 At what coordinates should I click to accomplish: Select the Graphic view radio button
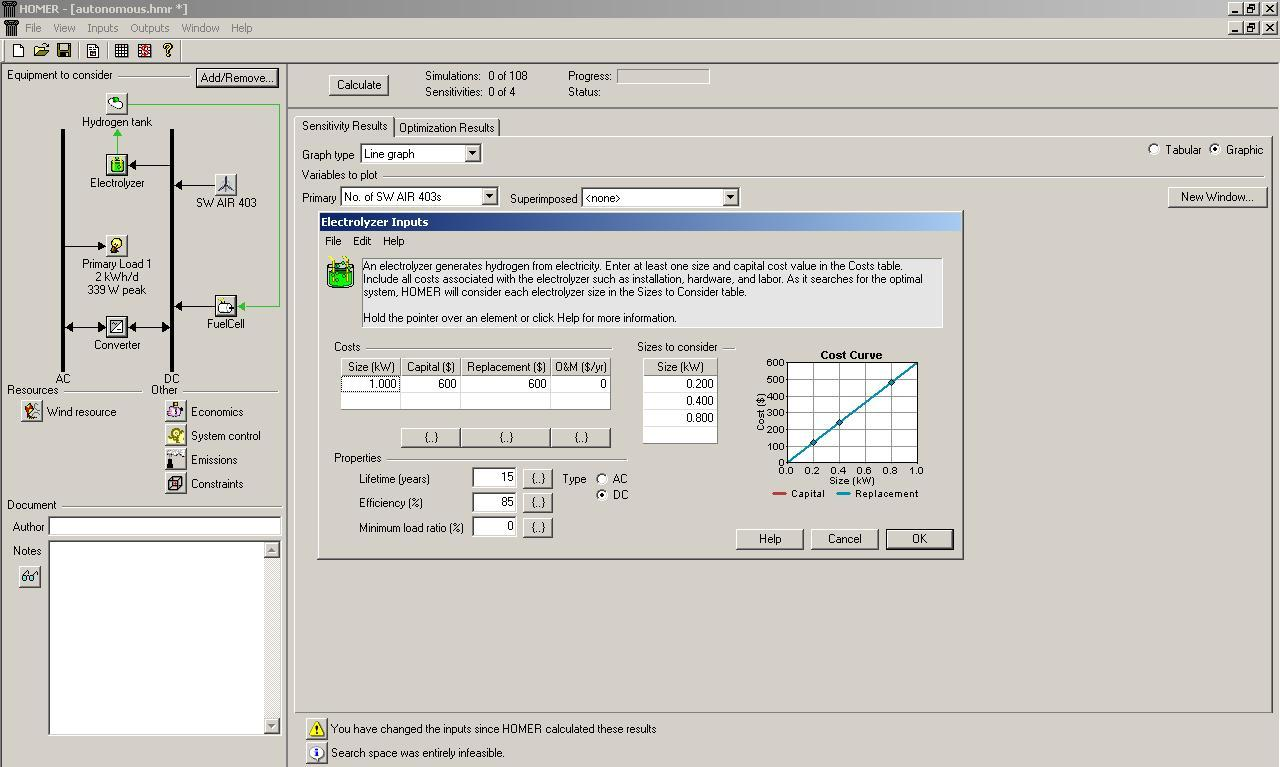point(1215,149)
